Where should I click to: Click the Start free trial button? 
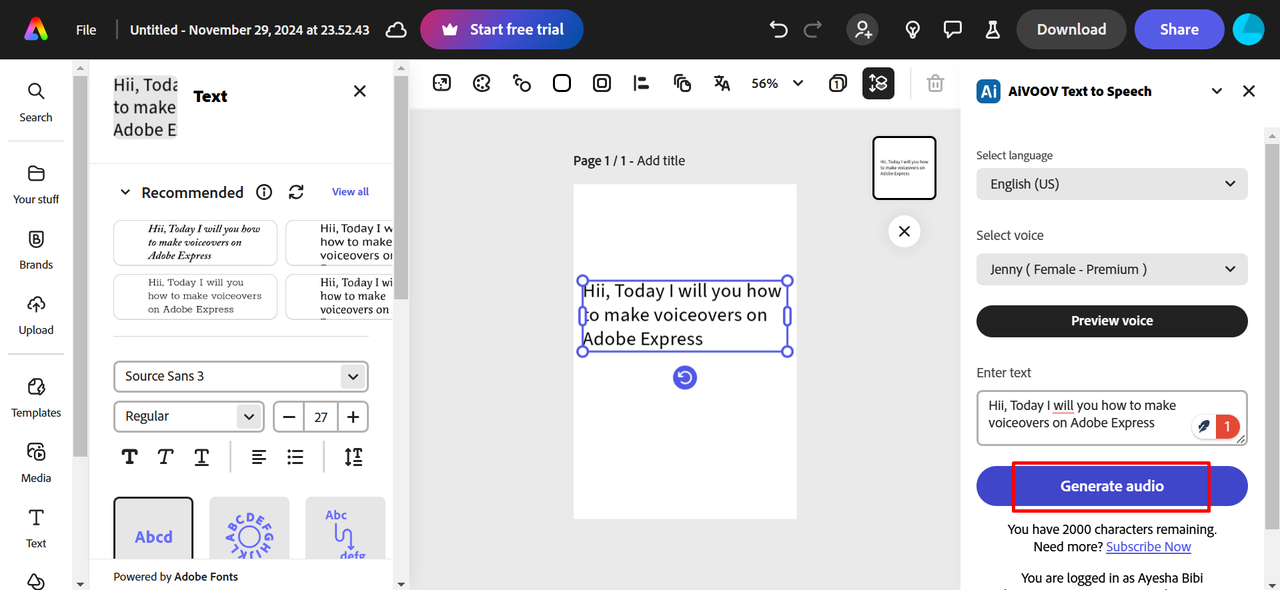point(502,29)
